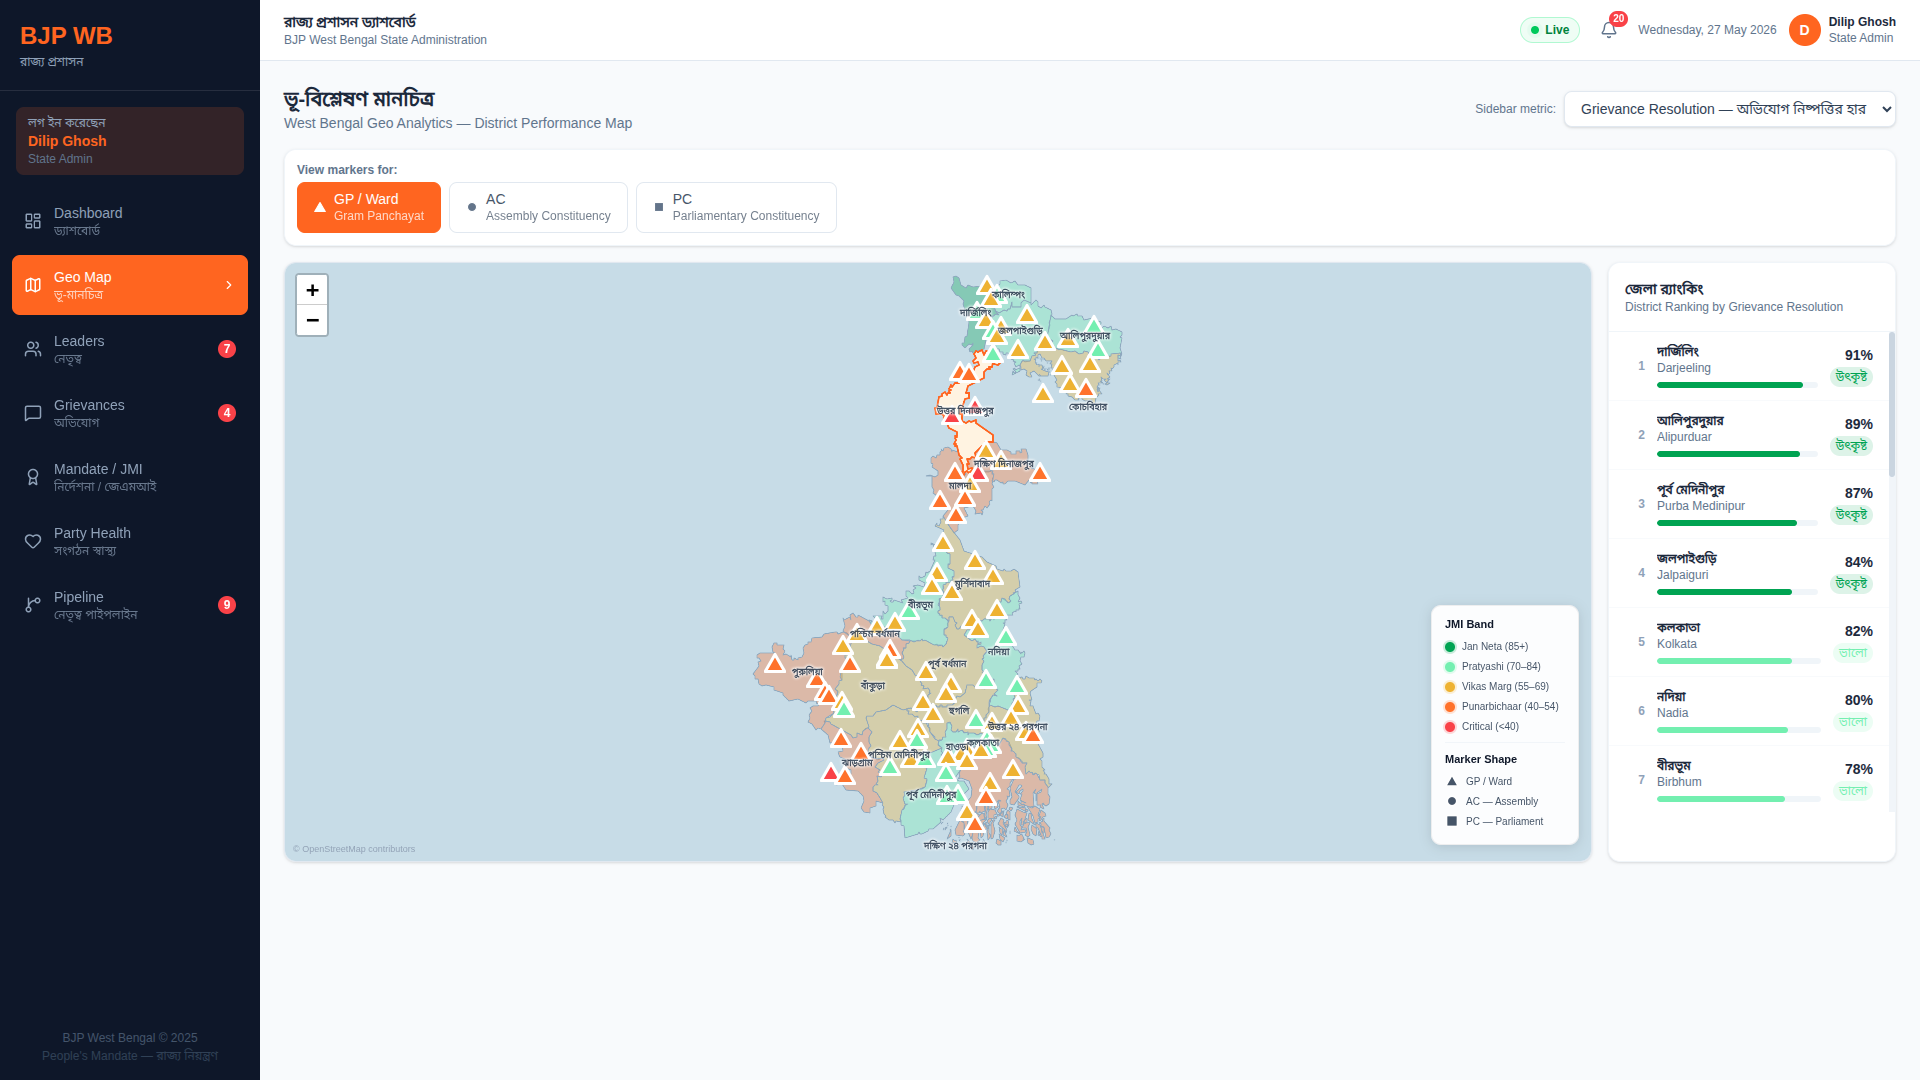The height and width of the screenshot is (1080, 1920).
Task: Select the Nadia ranking row
Action: click(1748, 711)
